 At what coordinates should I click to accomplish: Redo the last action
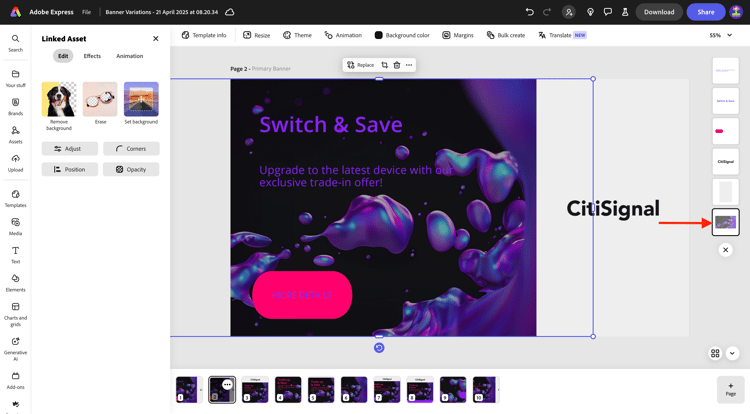(547, 12)
